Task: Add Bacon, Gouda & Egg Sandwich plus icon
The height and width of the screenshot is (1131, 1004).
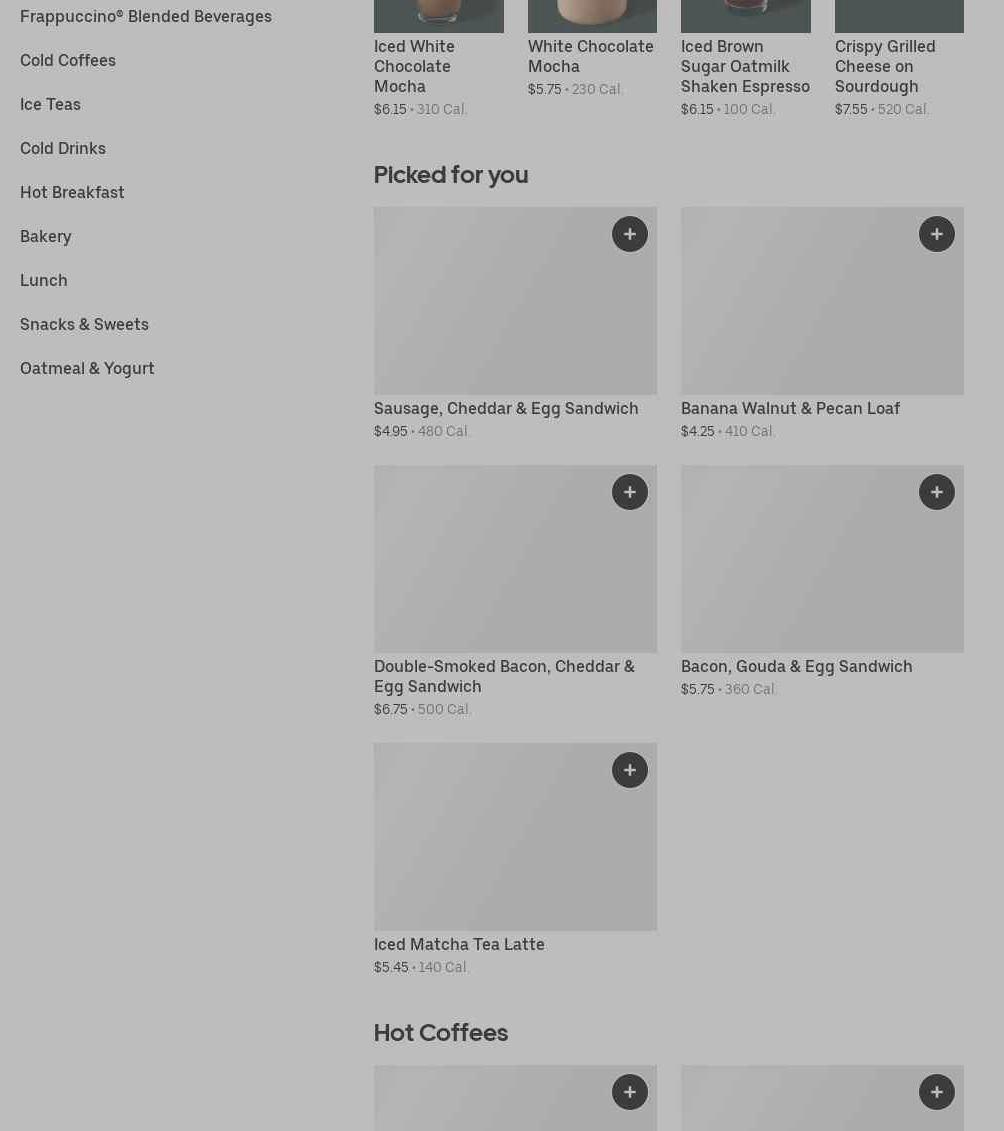Action: (x=937, y=492)
